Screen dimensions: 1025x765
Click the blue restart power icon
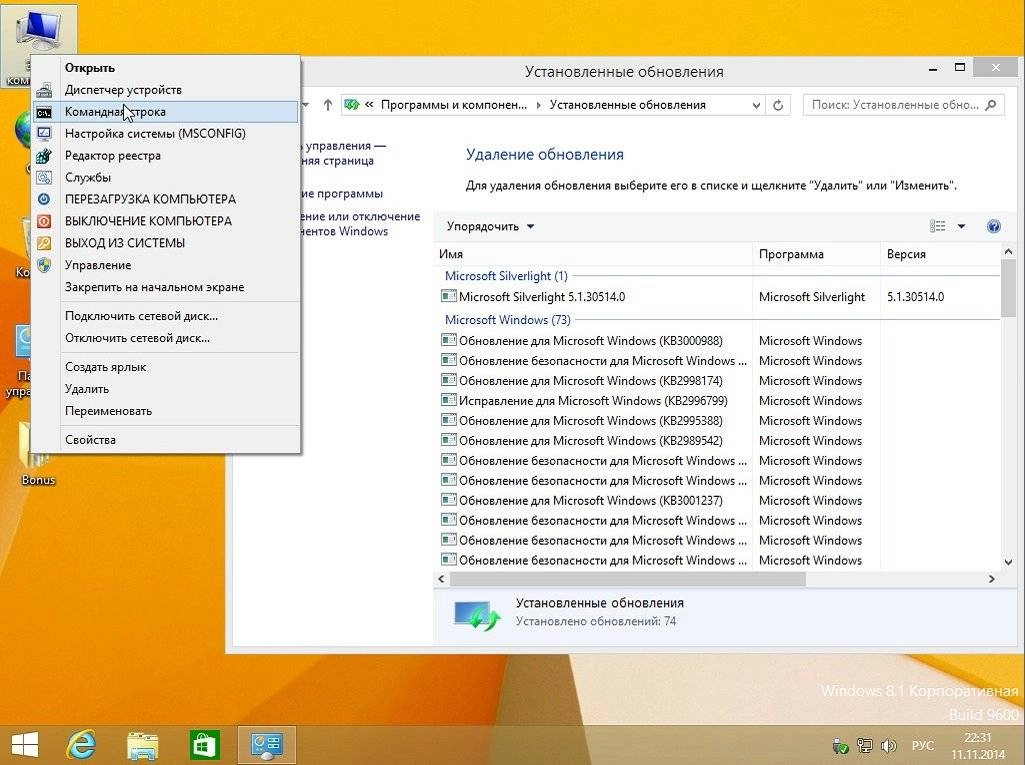(44, 199)
